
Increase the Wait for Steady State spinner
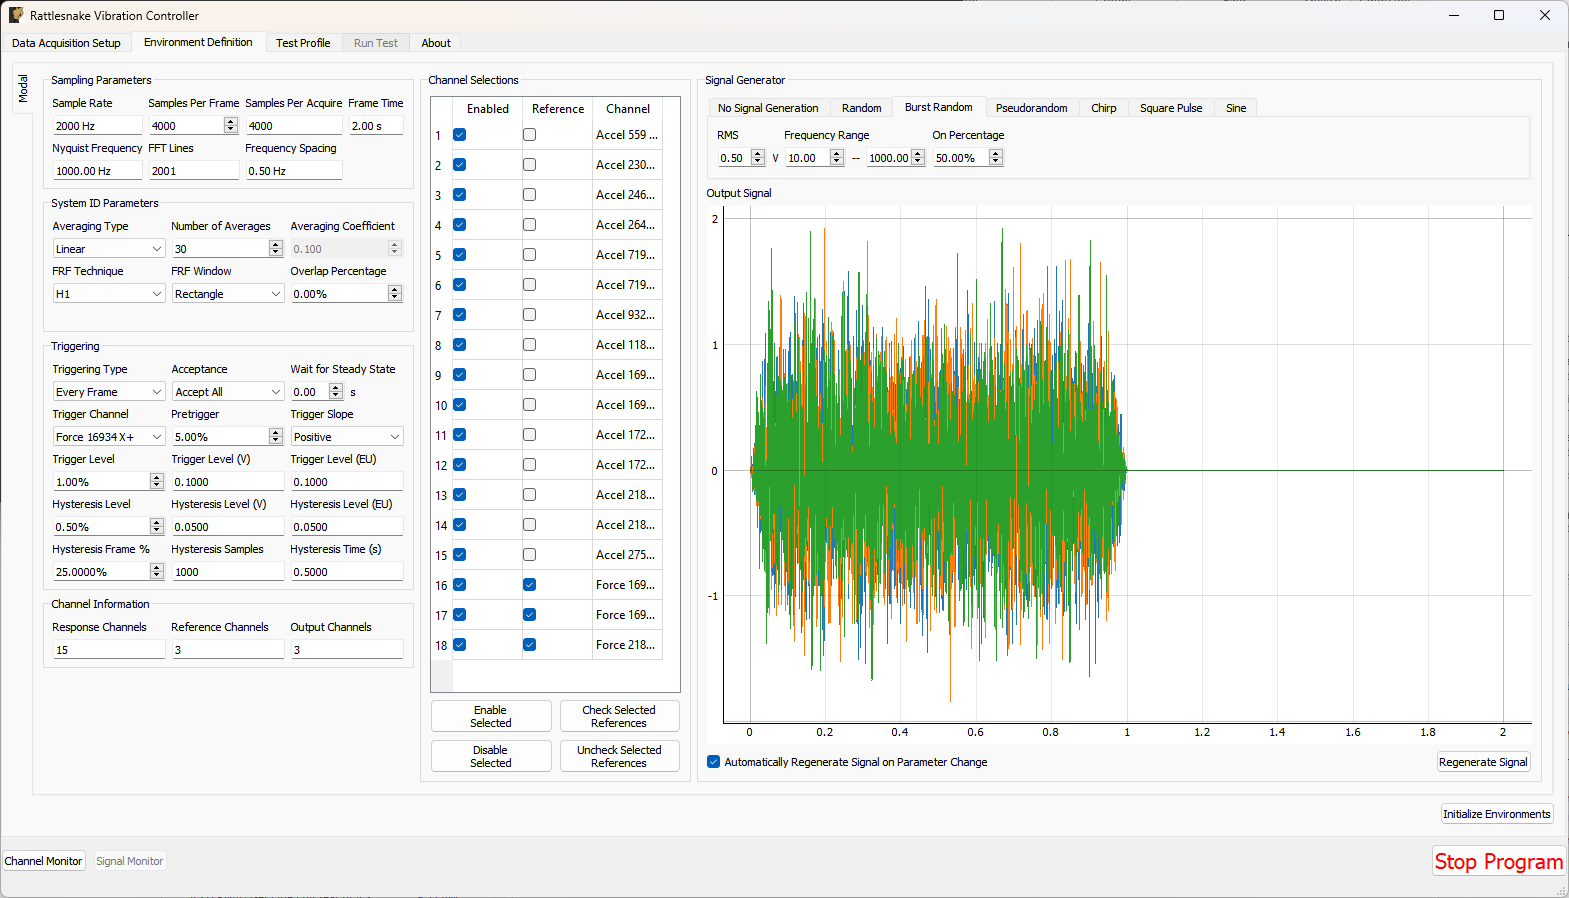click(336, 388)
